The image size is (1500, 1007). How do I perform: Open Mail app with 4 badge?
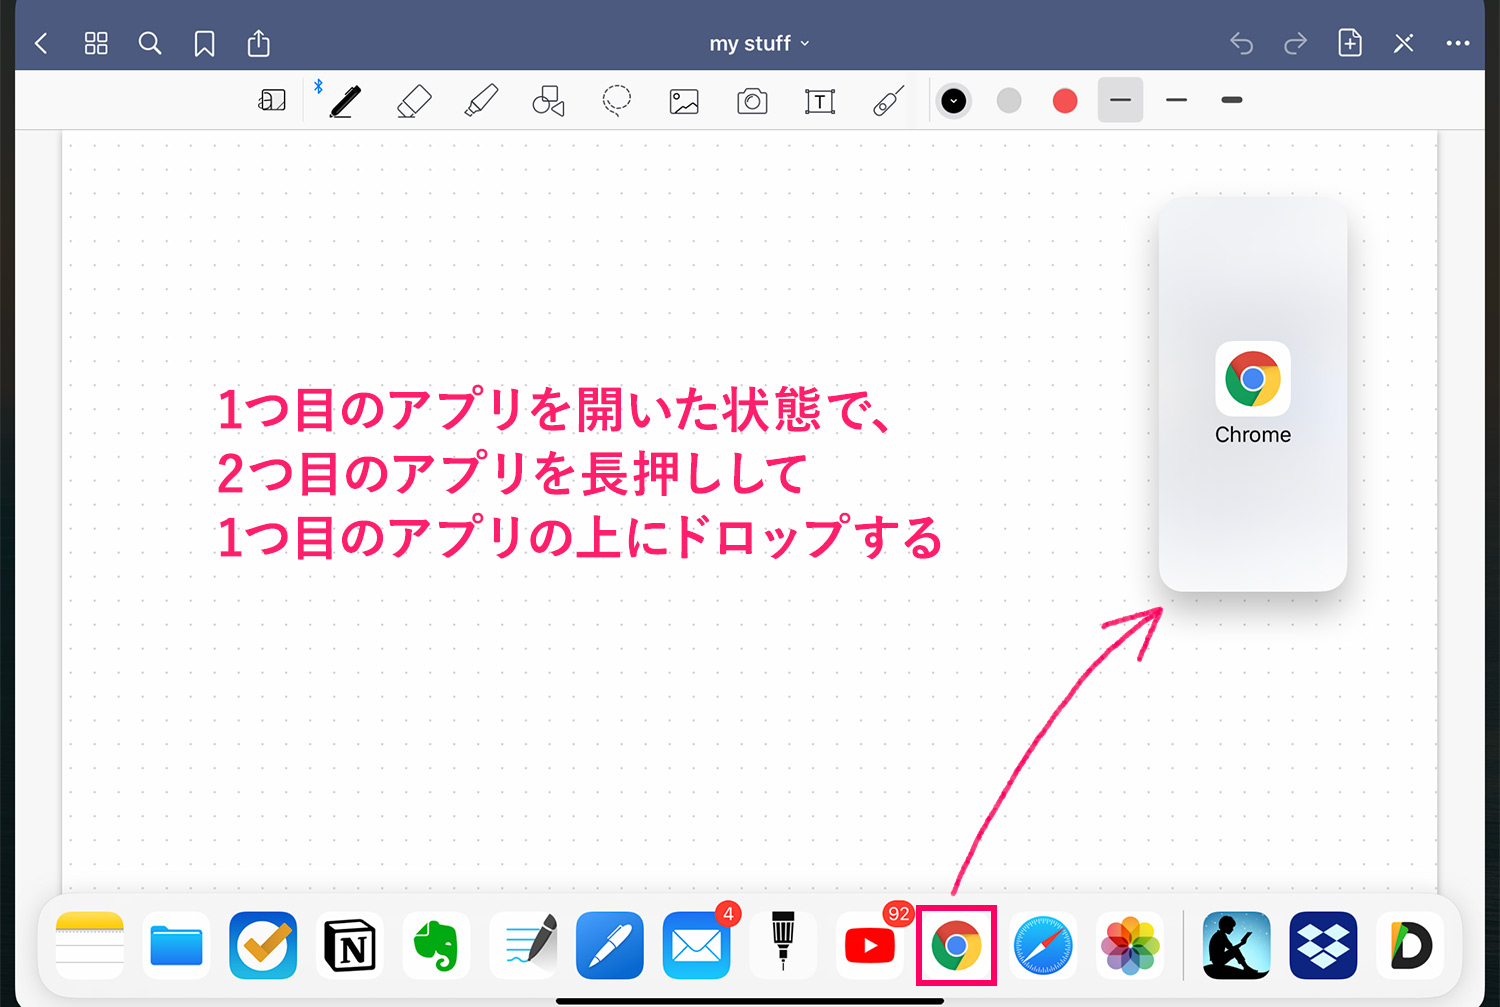click(697, 945)
